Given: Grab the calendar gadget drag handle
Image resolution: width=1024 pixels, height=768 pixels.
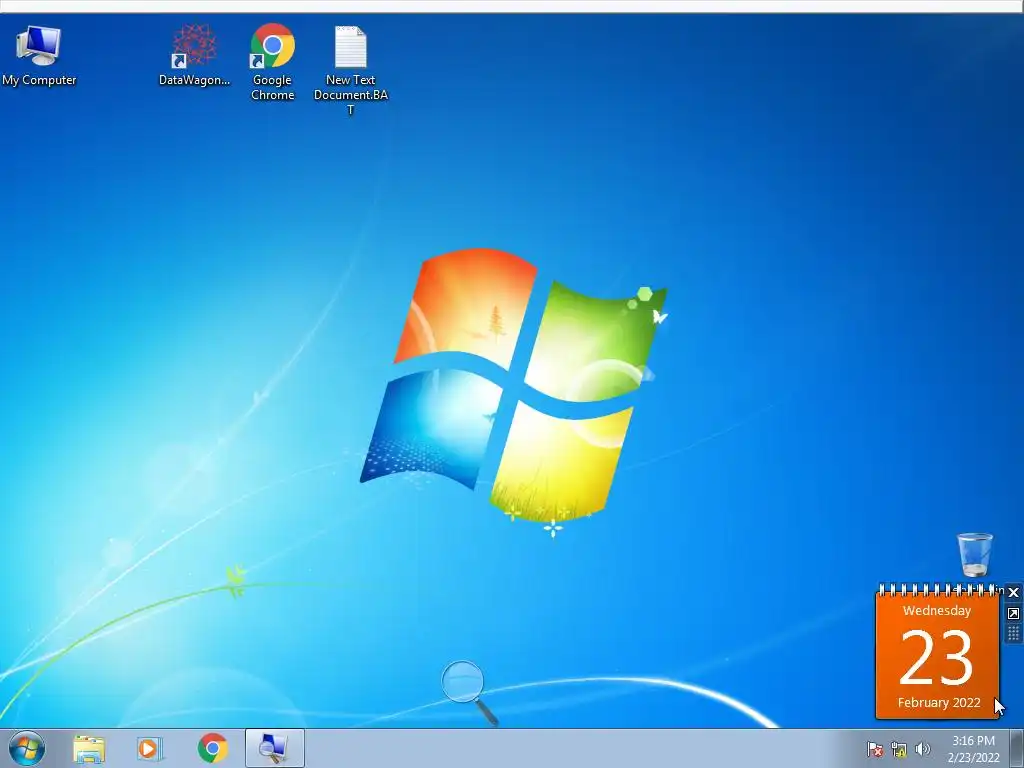Looking at the screenshot, I should tap(1014, 633).
